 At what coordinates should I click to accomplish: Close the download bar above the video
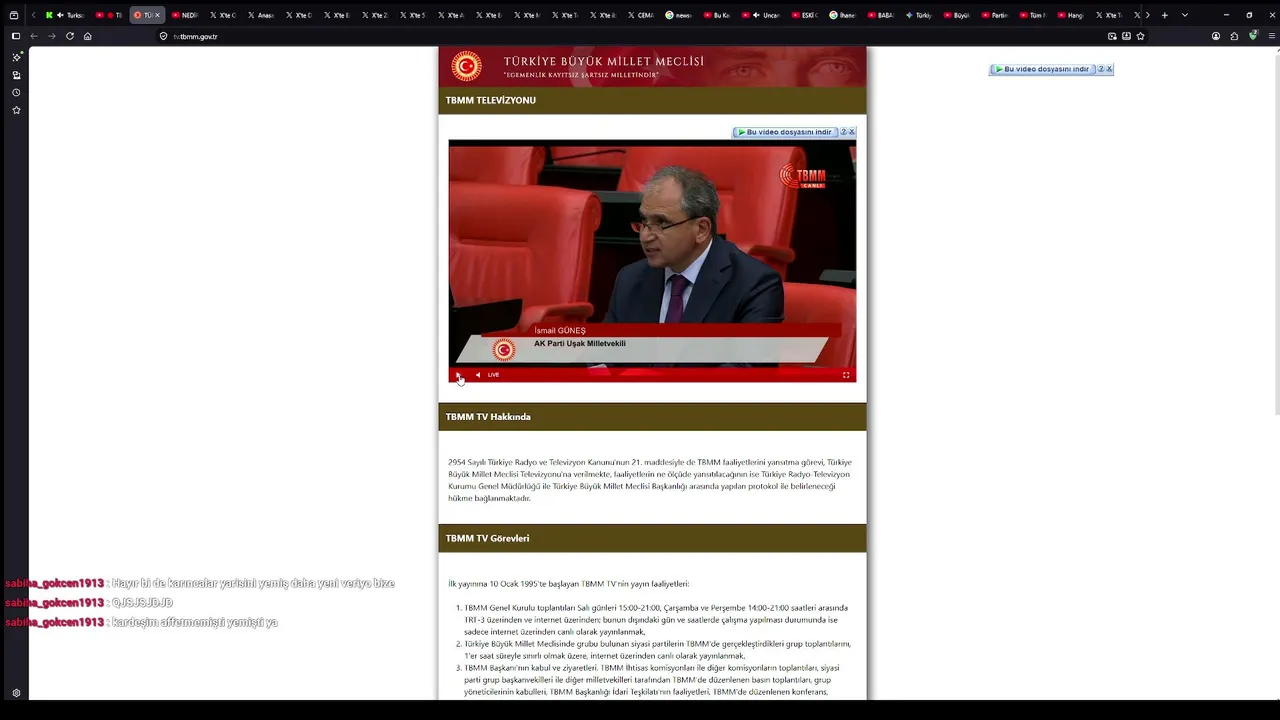(x=852, y=132)
